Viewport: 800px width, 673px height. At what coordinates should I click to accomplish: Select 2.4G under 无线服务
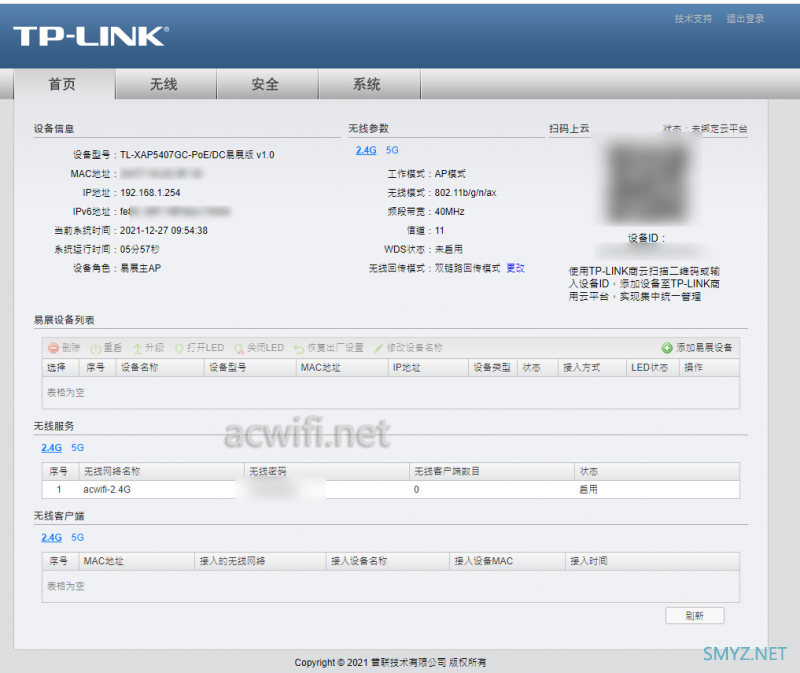point(52,447)
